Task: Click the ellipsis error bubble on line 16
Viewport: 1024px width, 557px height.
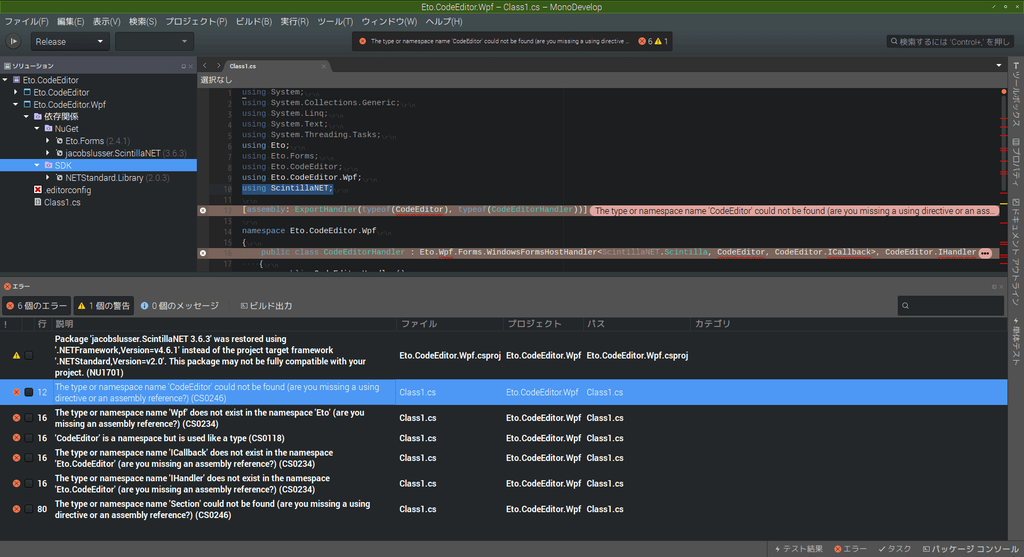Action: [985, 253]
